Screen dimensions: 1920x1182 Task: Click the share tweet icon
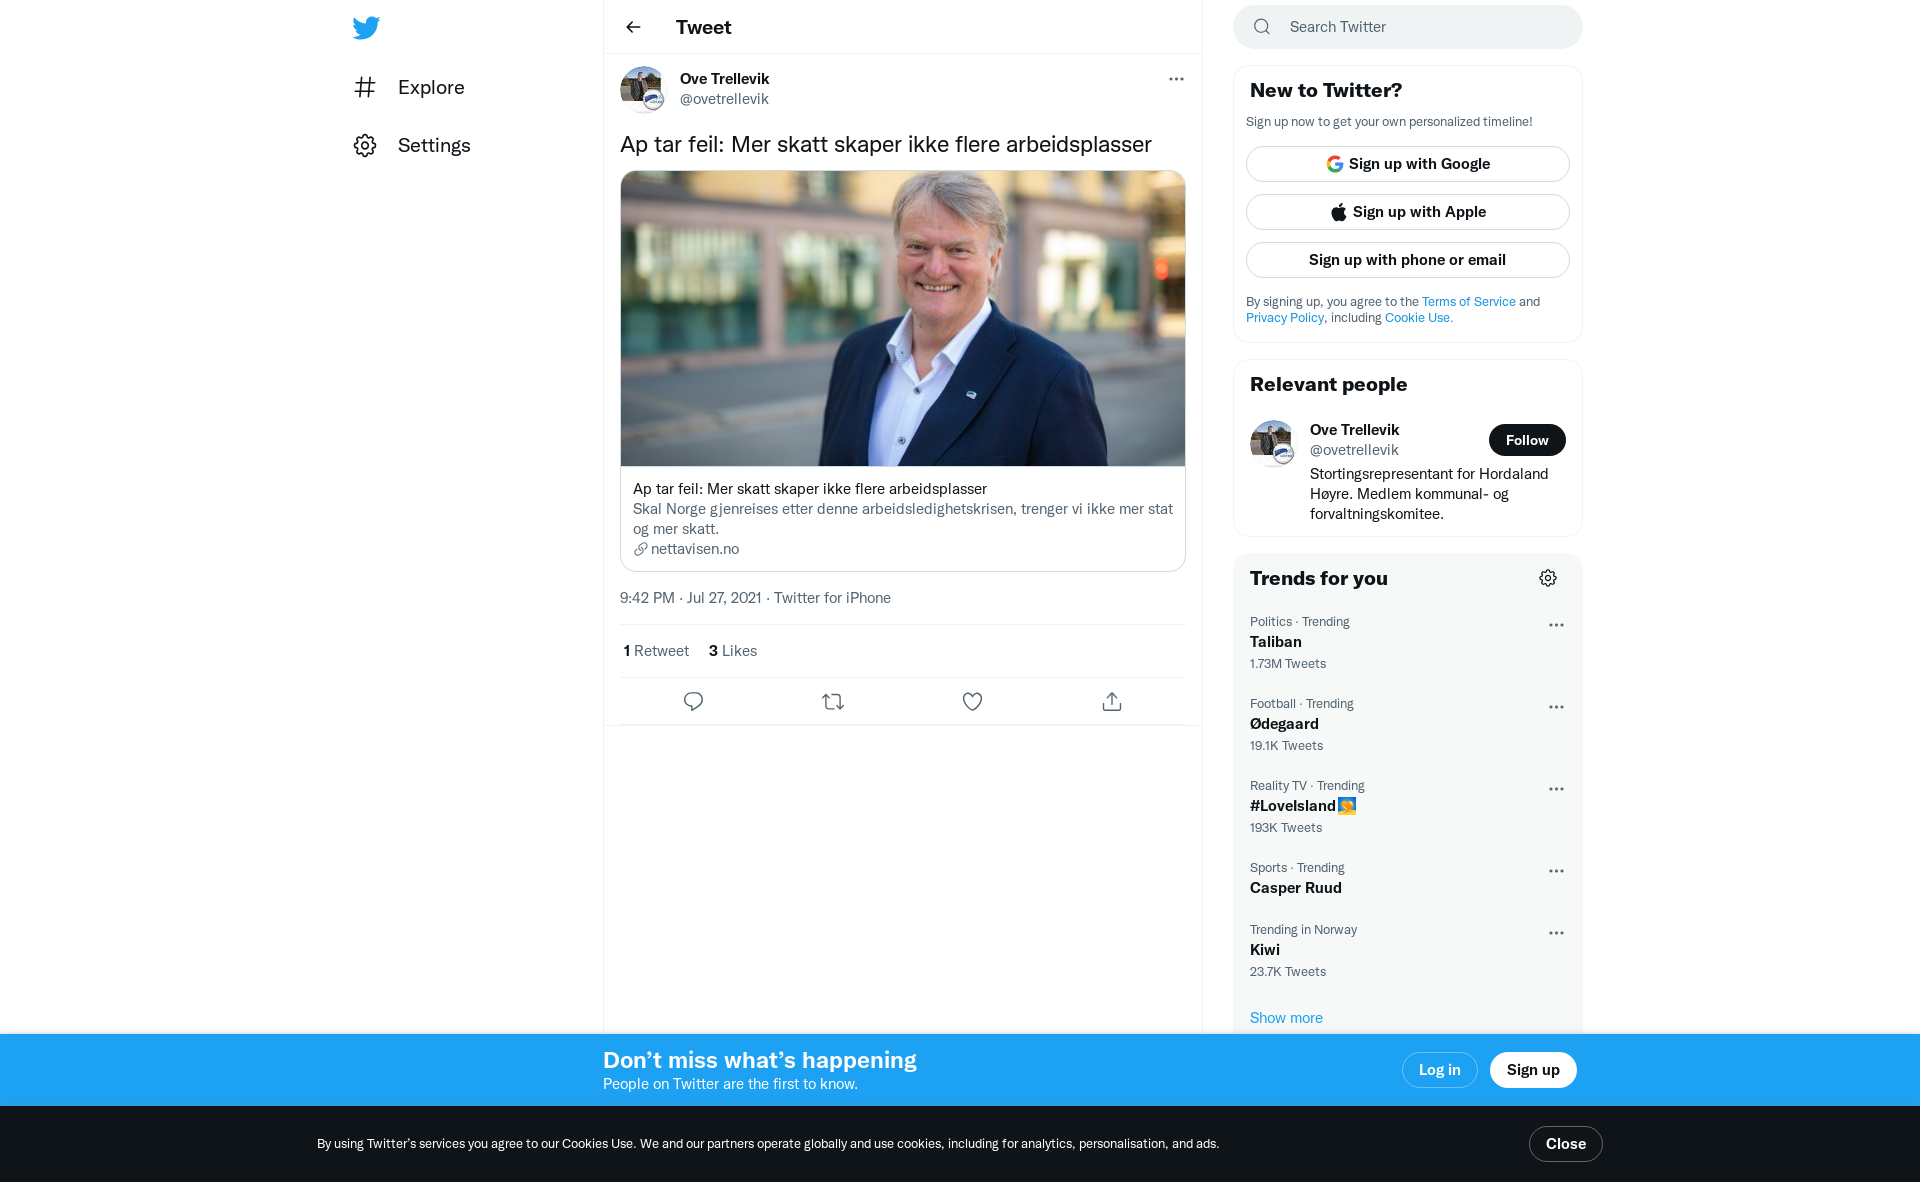[1112, 702]
